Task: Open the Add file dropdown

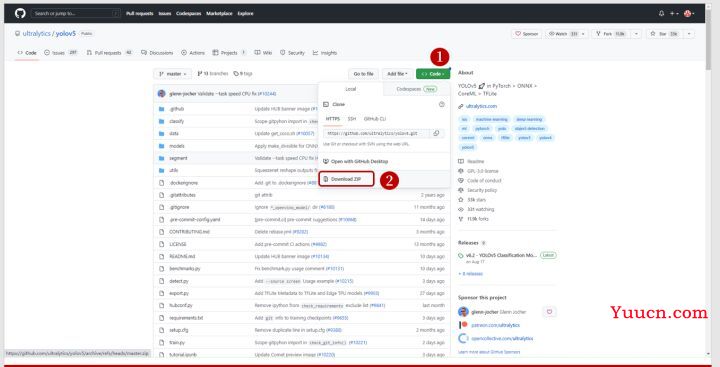Action: click(397, 74)
